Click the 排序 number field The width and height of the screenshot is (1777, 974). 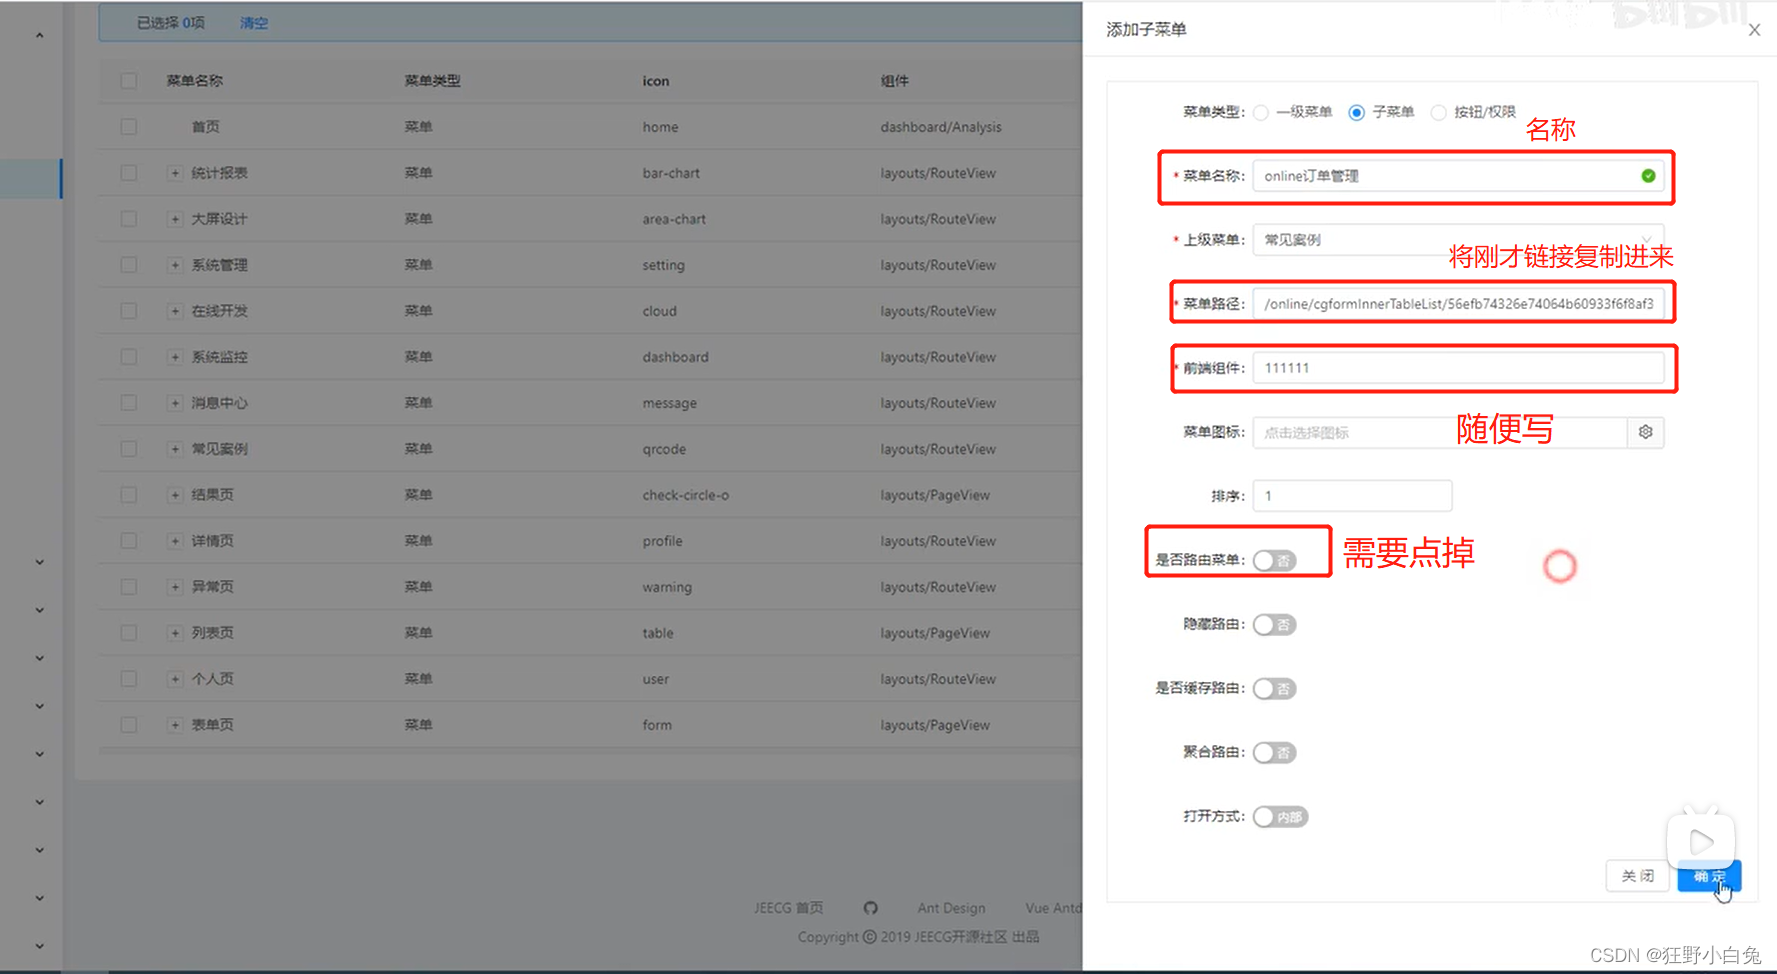(x=1352, y=496)
